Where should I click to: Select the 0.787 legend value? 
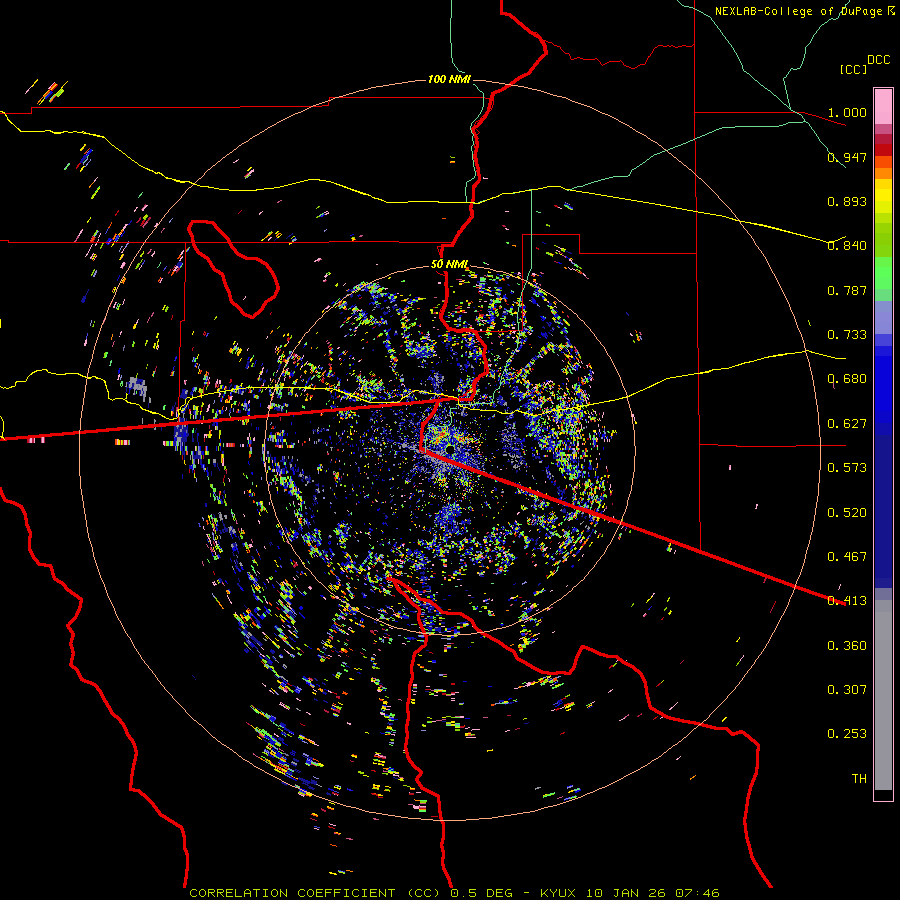click(847, 290)
